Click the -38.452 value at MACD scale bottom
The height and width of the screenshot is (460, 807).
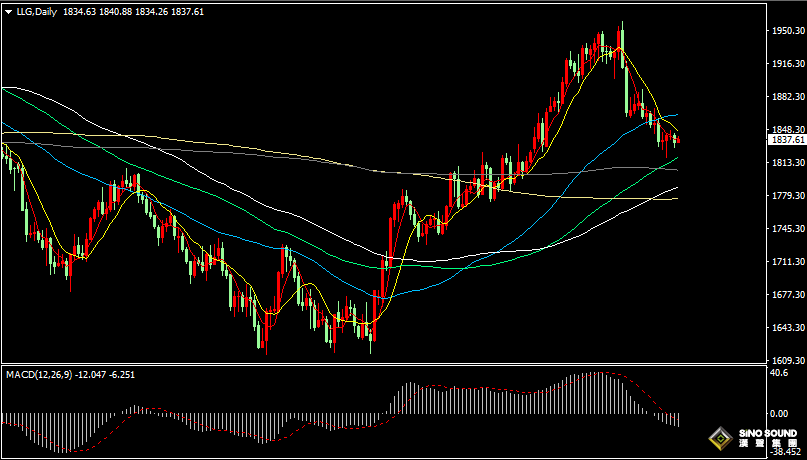[x=787, y=453]
